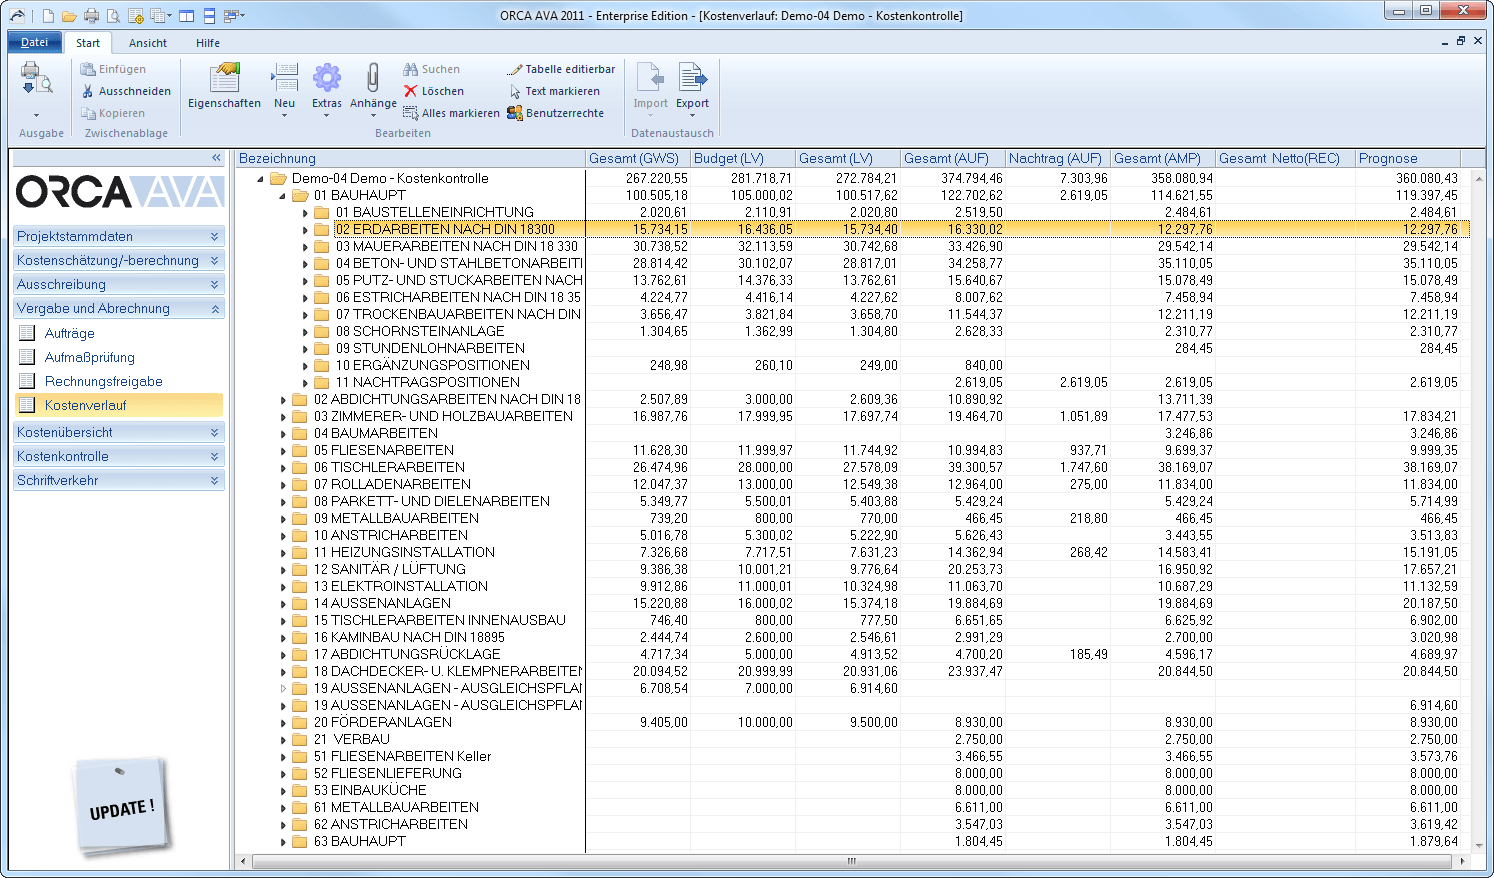Select cell value 358.080,94
The width and height of the screenshot is (1494, 878).
(x=1181, y=179)
